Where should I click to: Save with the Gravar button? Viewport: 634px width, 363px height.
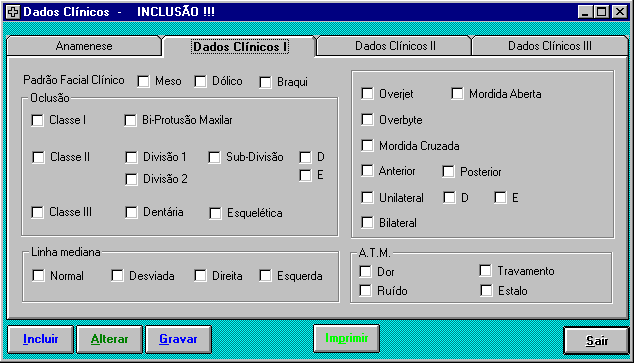[x=178, y=339]
